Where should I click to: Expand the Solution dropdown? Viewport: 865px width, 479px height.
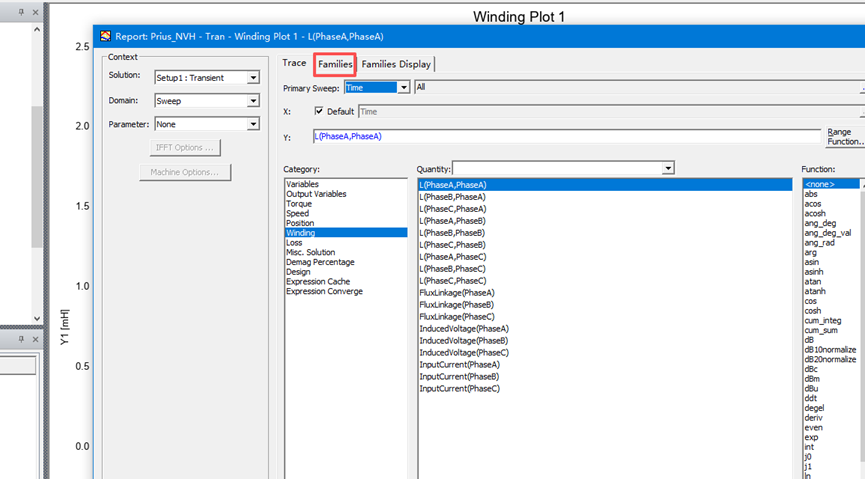(x=253, y=78)
